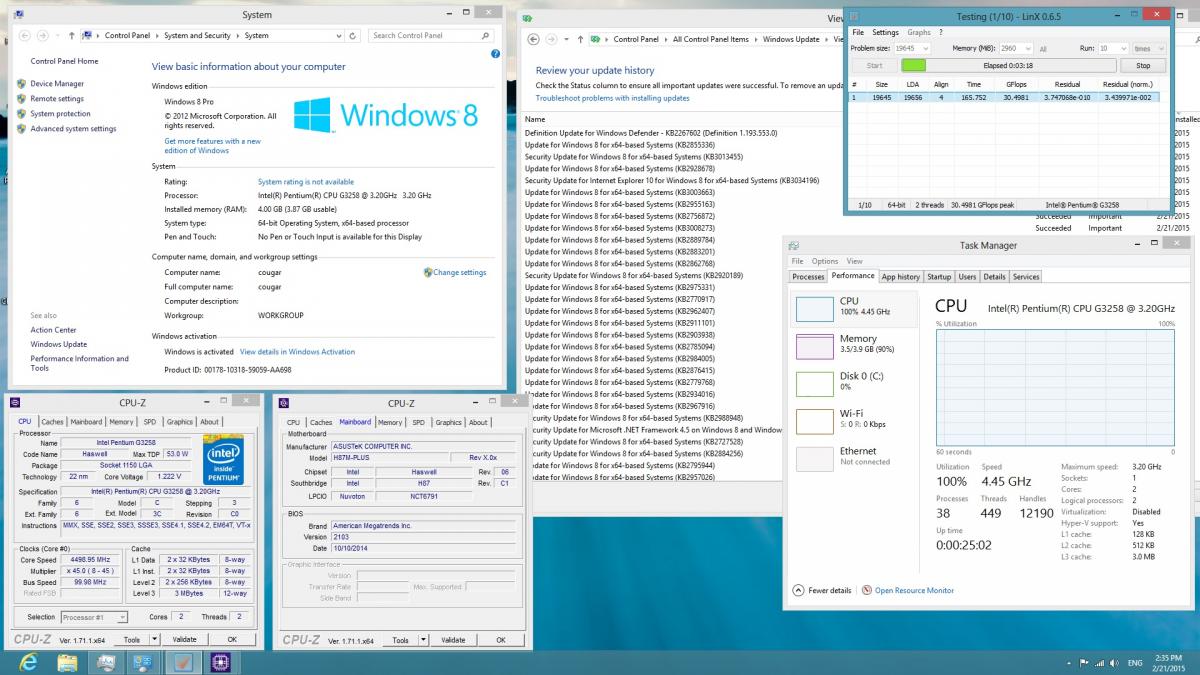Click the GFlops column header in LinX
The image size is (1200, 675).
pos(1016,84)
